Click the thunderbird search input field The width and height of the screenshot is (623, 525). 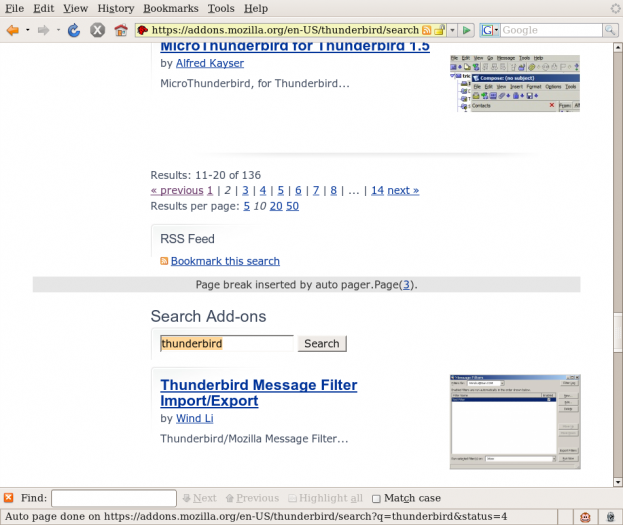[226, 343]
